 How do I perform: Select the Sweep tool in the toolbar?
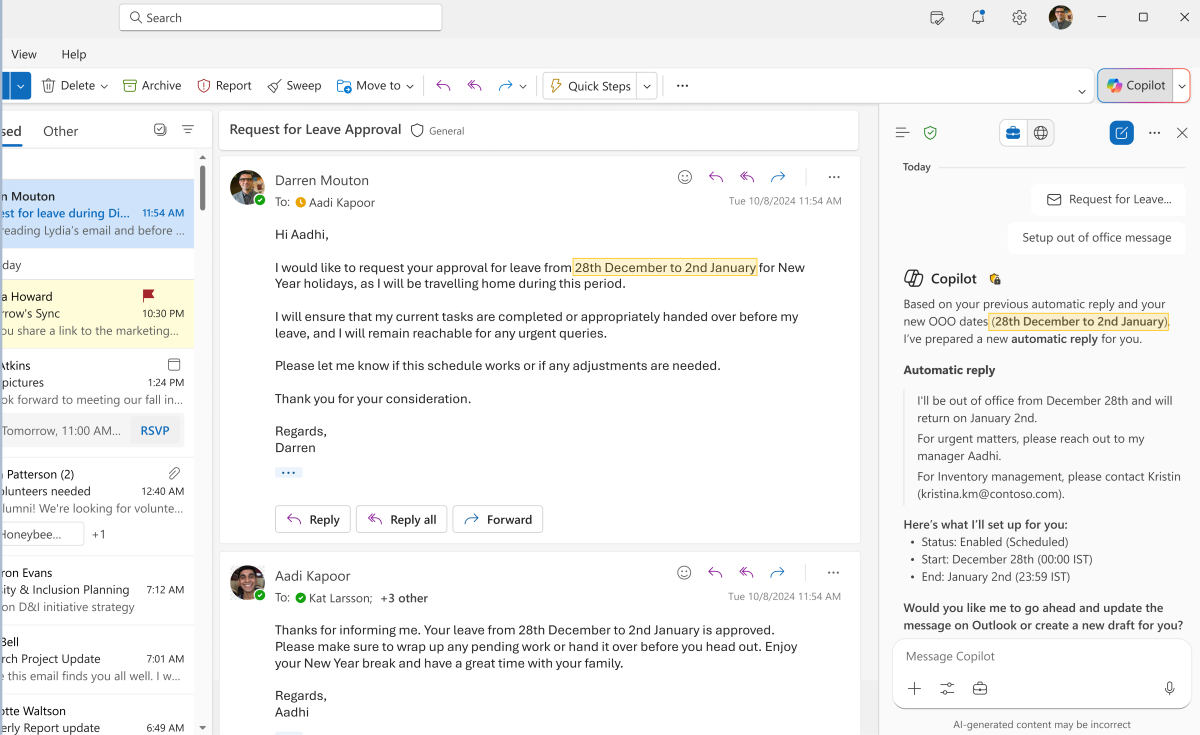click(x=294, y=85)
